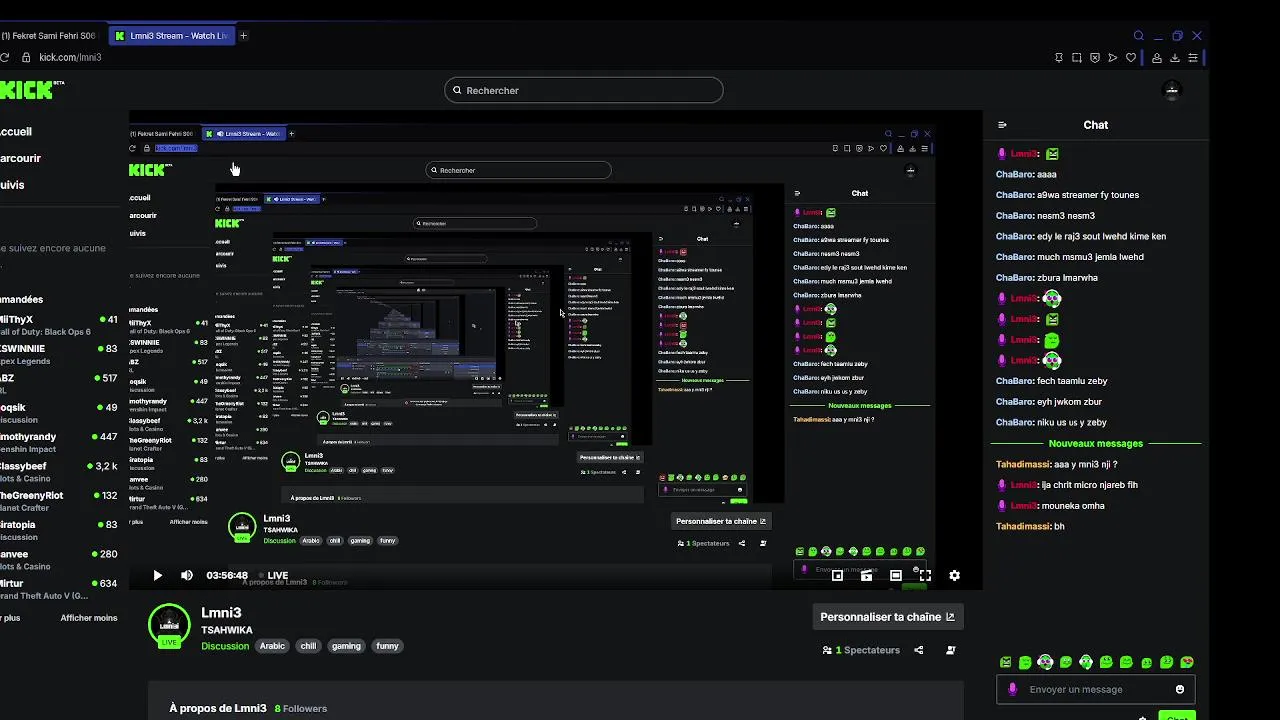Screen dimensions: 1280x720
Task: Click the pin icon in address bar
Action: tap(1059, 58)
